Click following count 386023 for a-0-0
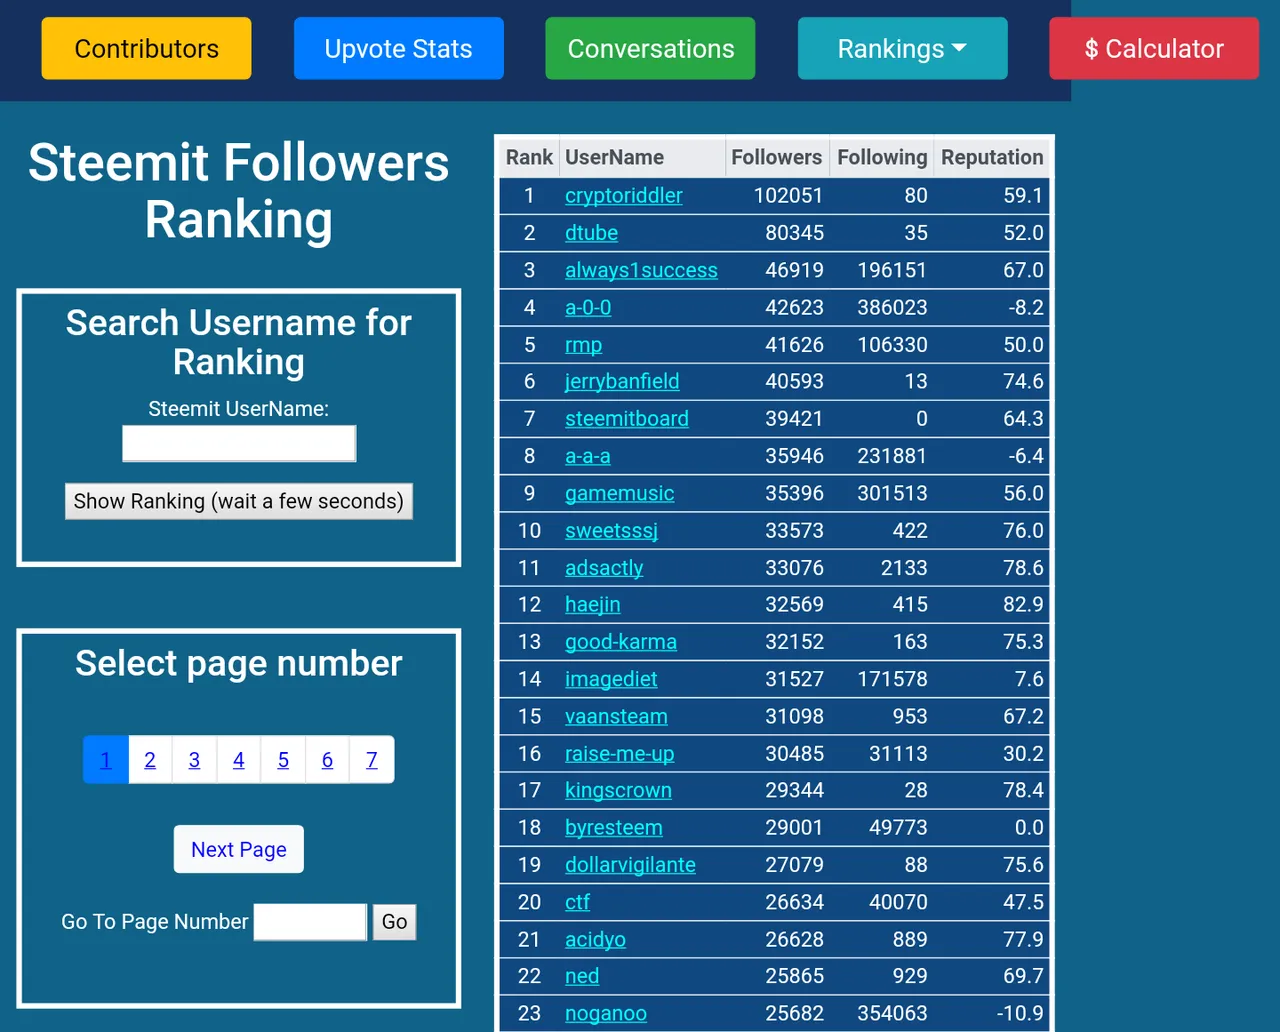 (x=892, y=307)
